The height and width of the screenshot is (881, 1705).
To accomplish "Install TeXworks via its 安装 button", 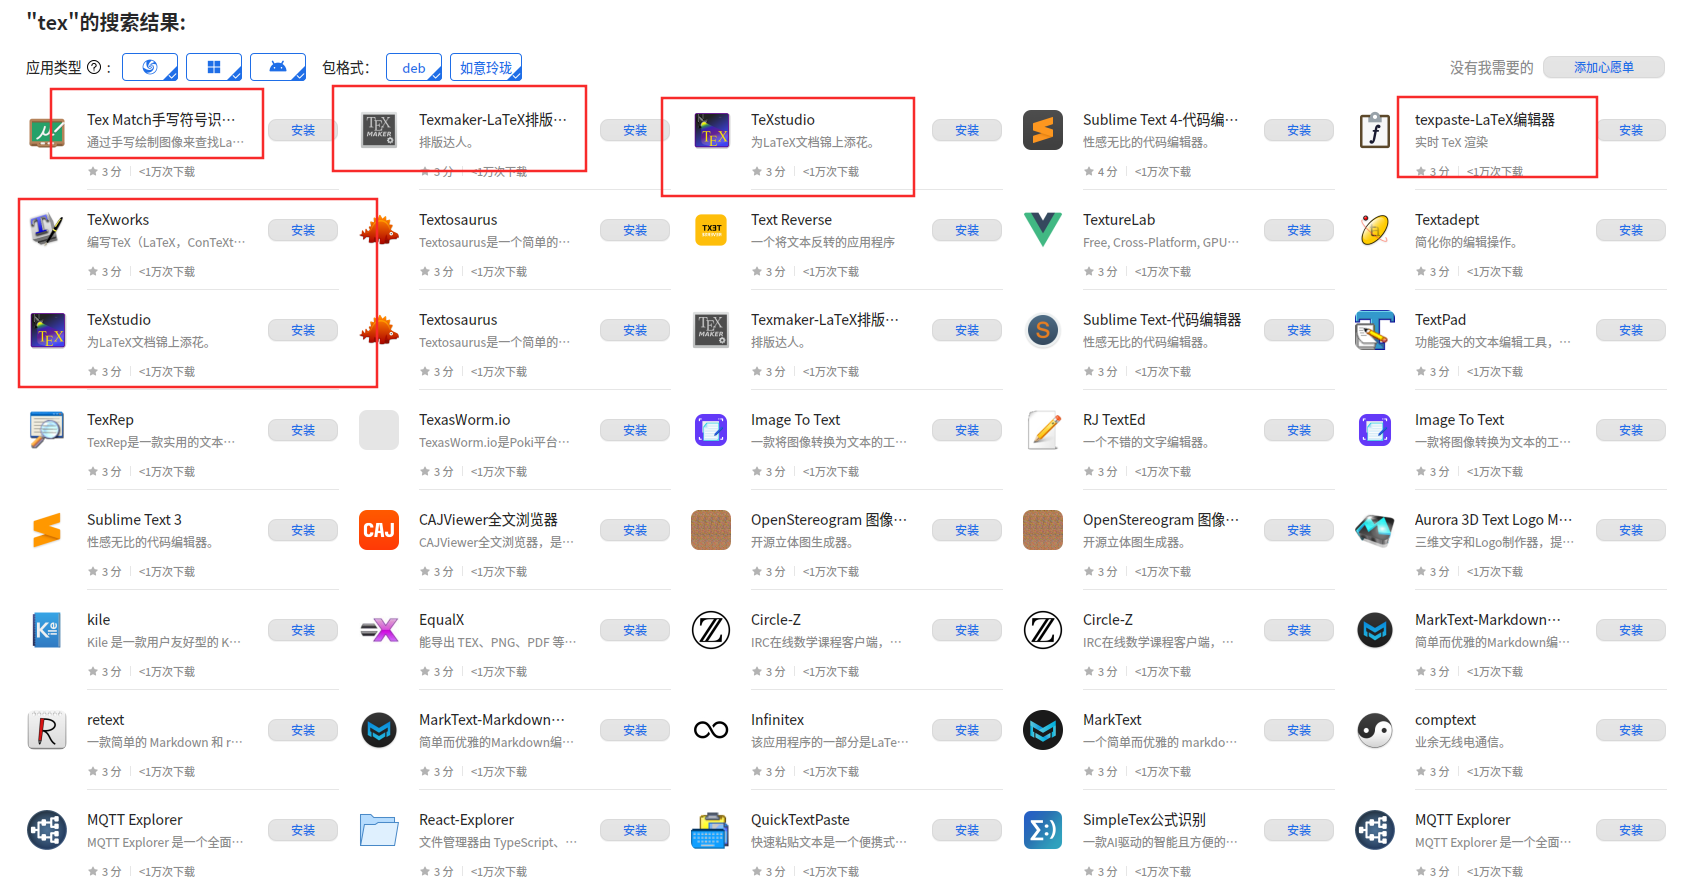I will 303,231.
